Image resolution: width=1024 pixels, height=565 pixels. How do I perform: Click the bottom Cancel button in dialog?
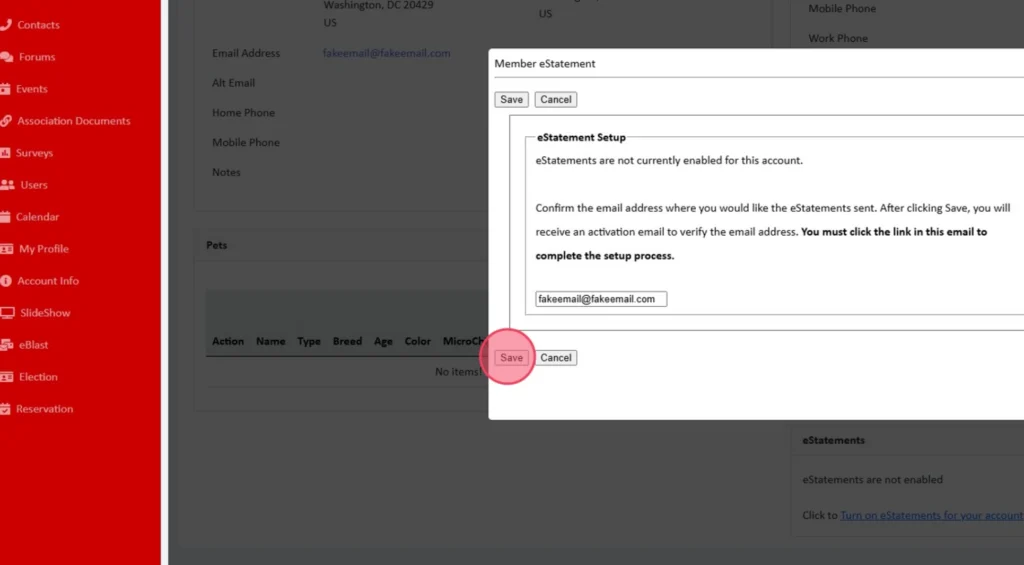coord(556,358)
